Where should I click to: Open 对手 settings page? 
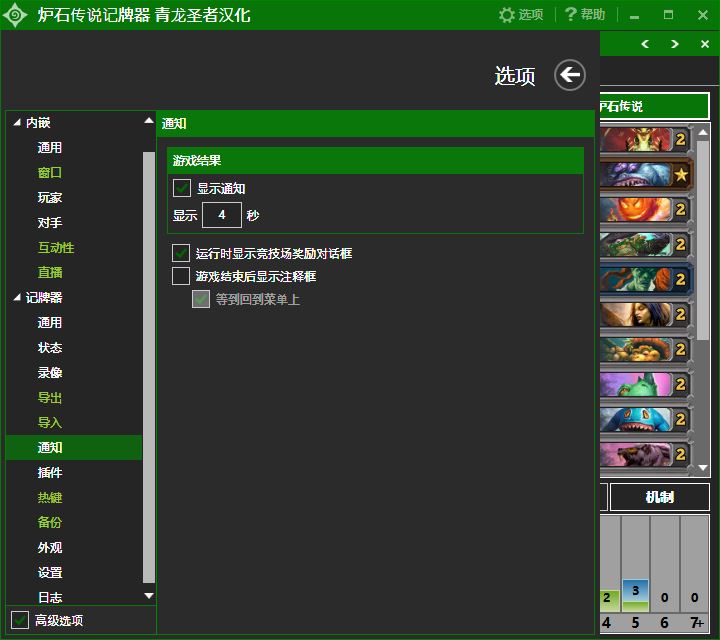50,223
